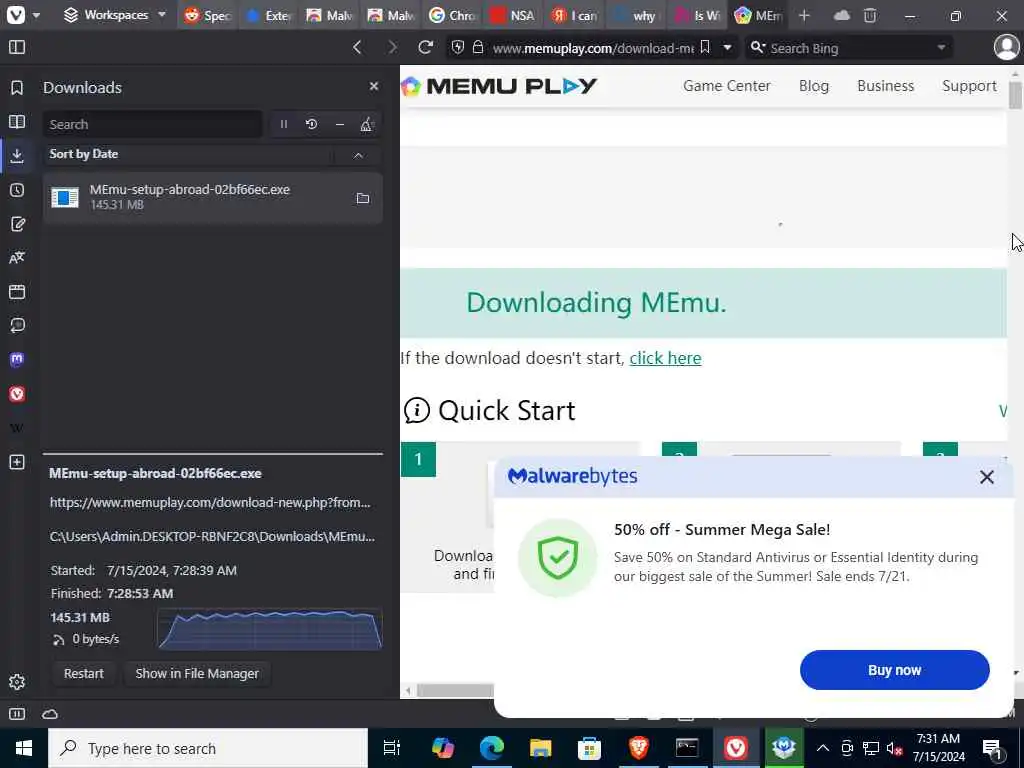Open the Vivaldi main menu icon
The width and height of the screenshot is (1024, 768).
(x=16, y=14)
